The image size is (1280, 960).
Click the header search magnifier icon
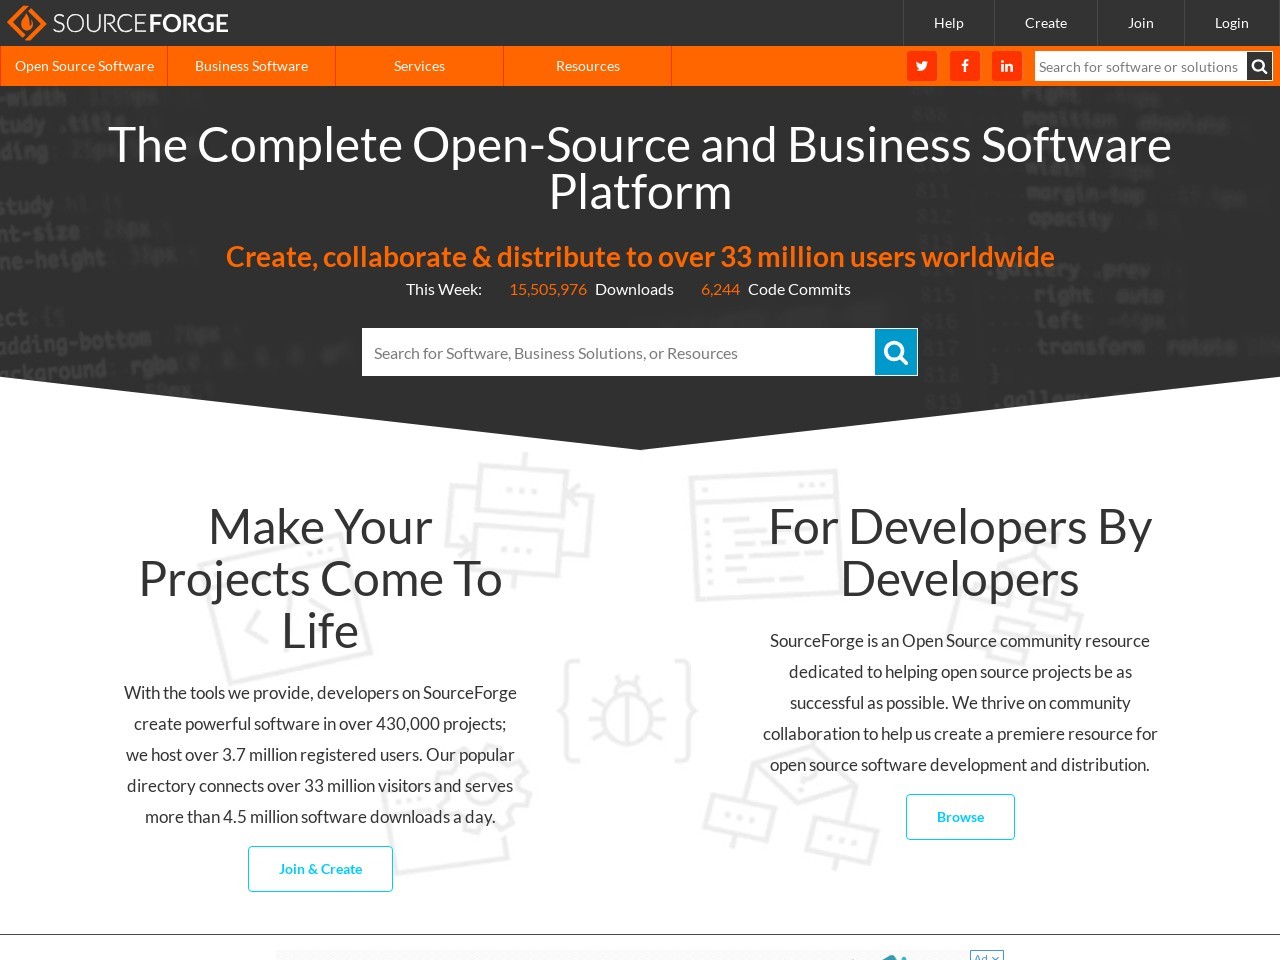pos(1259,67)
